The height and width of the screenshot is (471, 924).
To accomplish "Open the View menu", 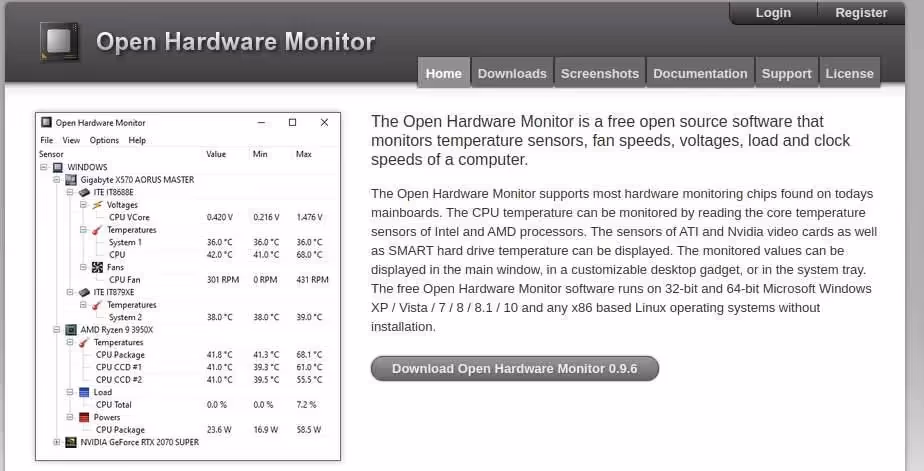I will (x=71, y=140).
